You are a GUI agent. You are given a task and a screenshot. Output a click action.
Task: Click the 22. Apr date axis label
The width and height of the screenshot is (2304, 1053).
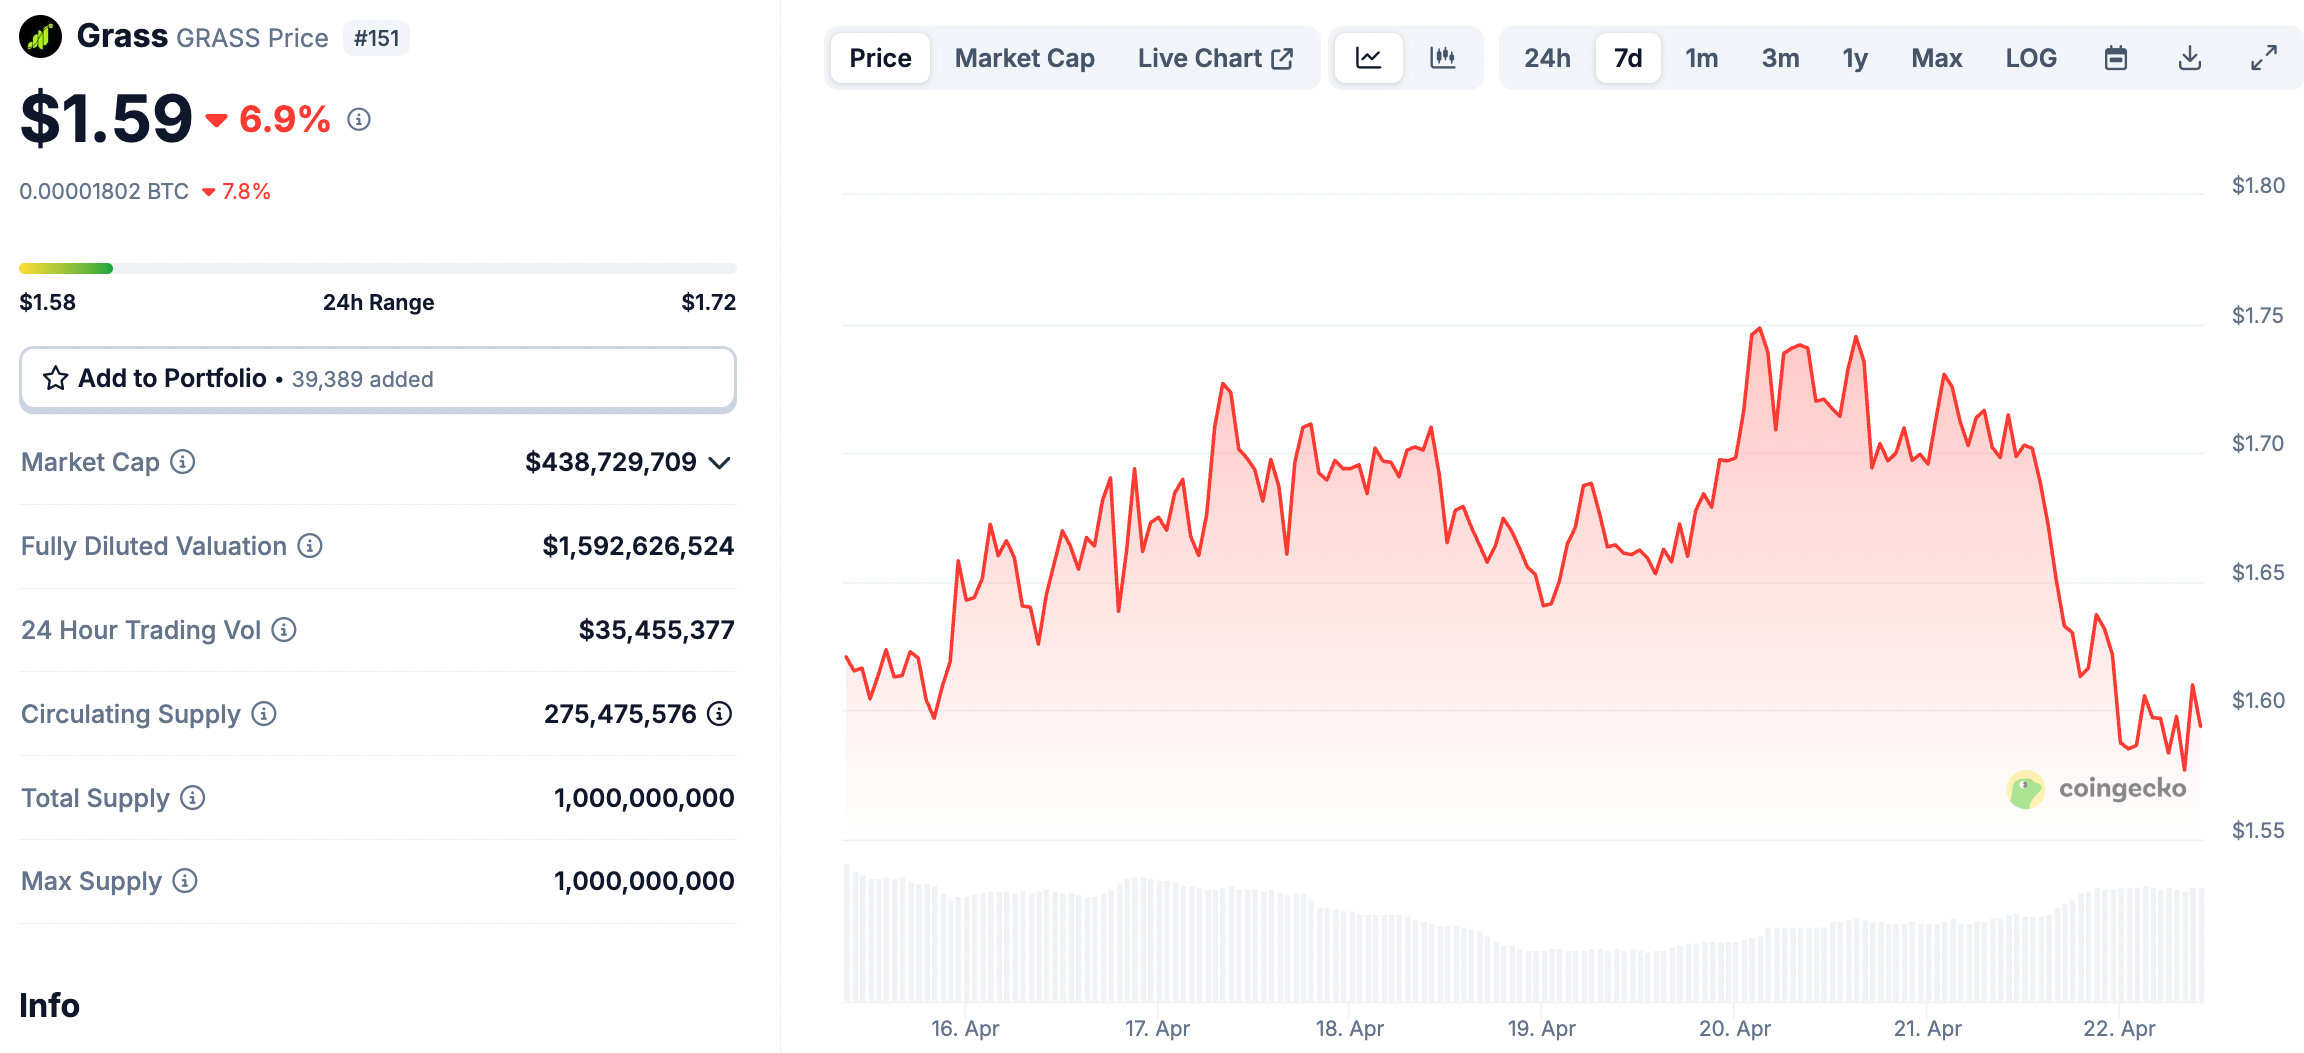click(x=2119, y=1028)
